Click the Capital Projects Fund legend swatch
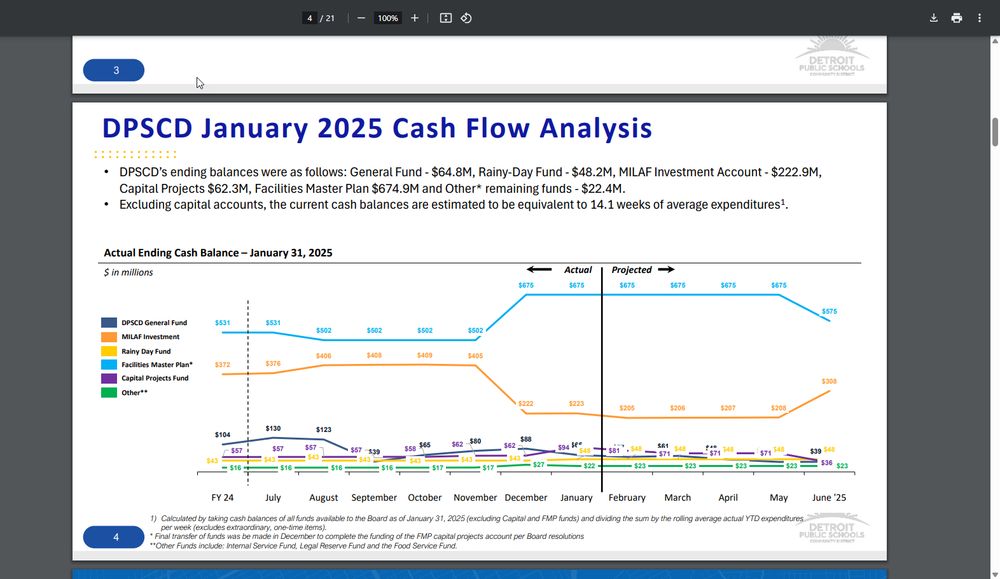Image resolution: width=1000 pixels, height=579 pixels. click(x=109, y=378)
